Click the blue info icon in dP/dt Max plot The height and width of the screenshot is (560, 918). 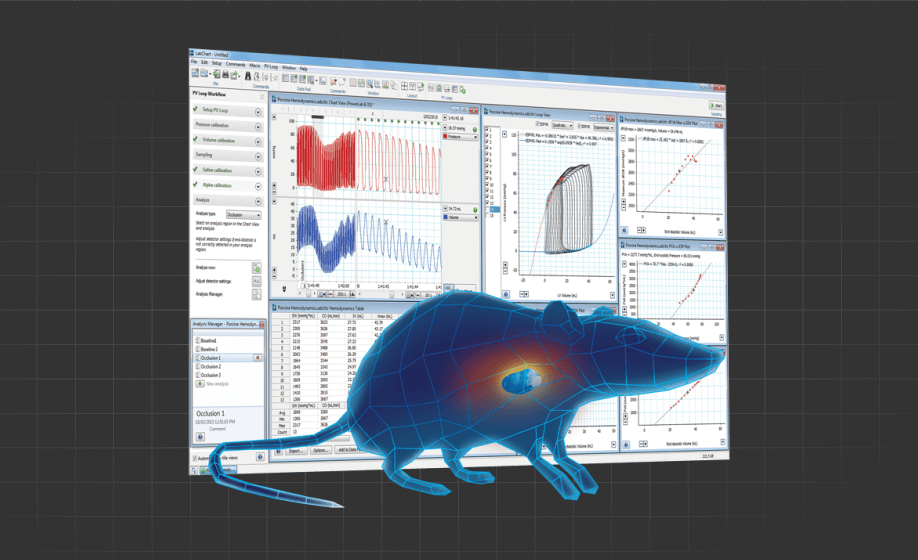[x=625, y=230]
